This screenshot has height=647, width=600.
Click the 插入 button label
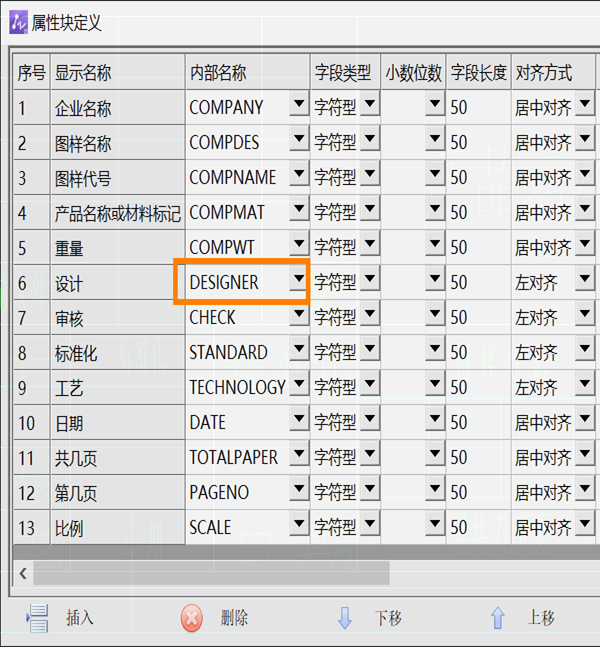(80, 618)
